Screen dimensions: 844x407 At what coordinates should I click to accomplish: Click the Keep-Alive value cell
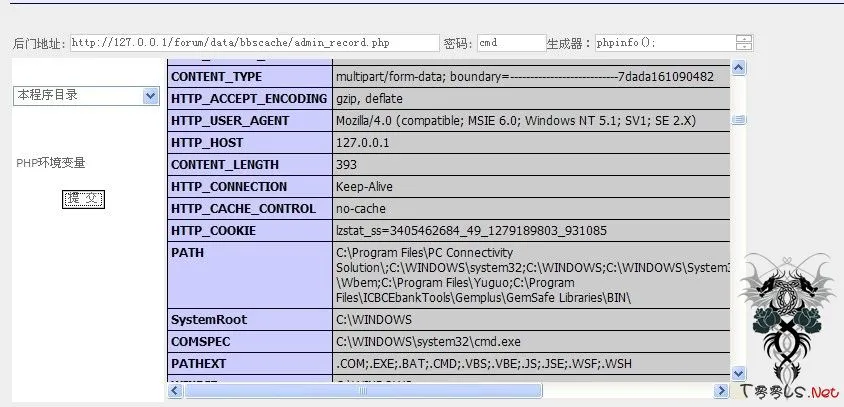point(532,187)
